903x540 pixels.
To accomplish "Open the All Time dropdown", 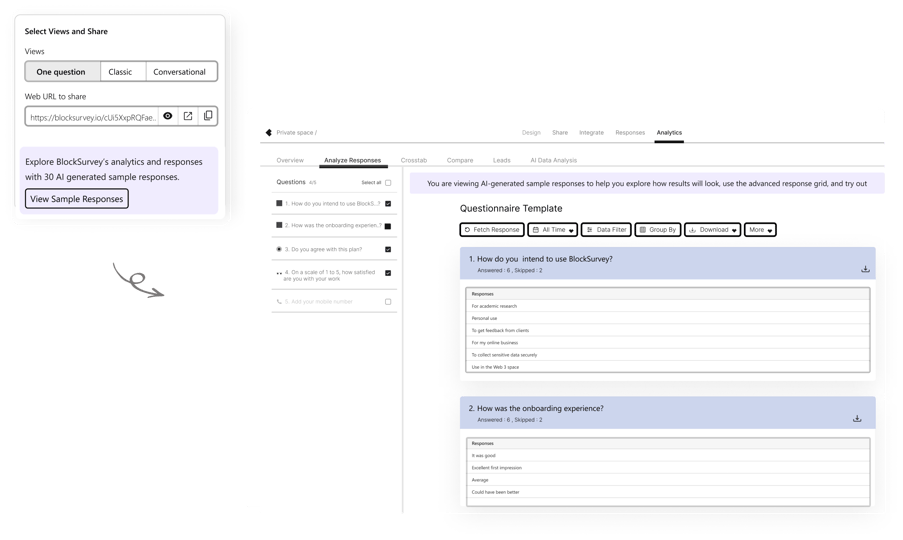I will pos(552,230).
